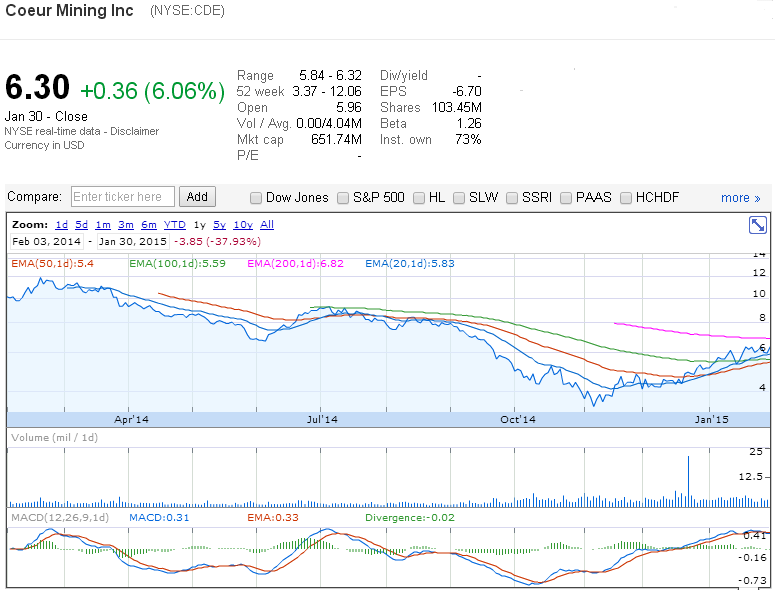Choose the 6m zoom range
The image size is (775, 590).
[x=149, y=225]
